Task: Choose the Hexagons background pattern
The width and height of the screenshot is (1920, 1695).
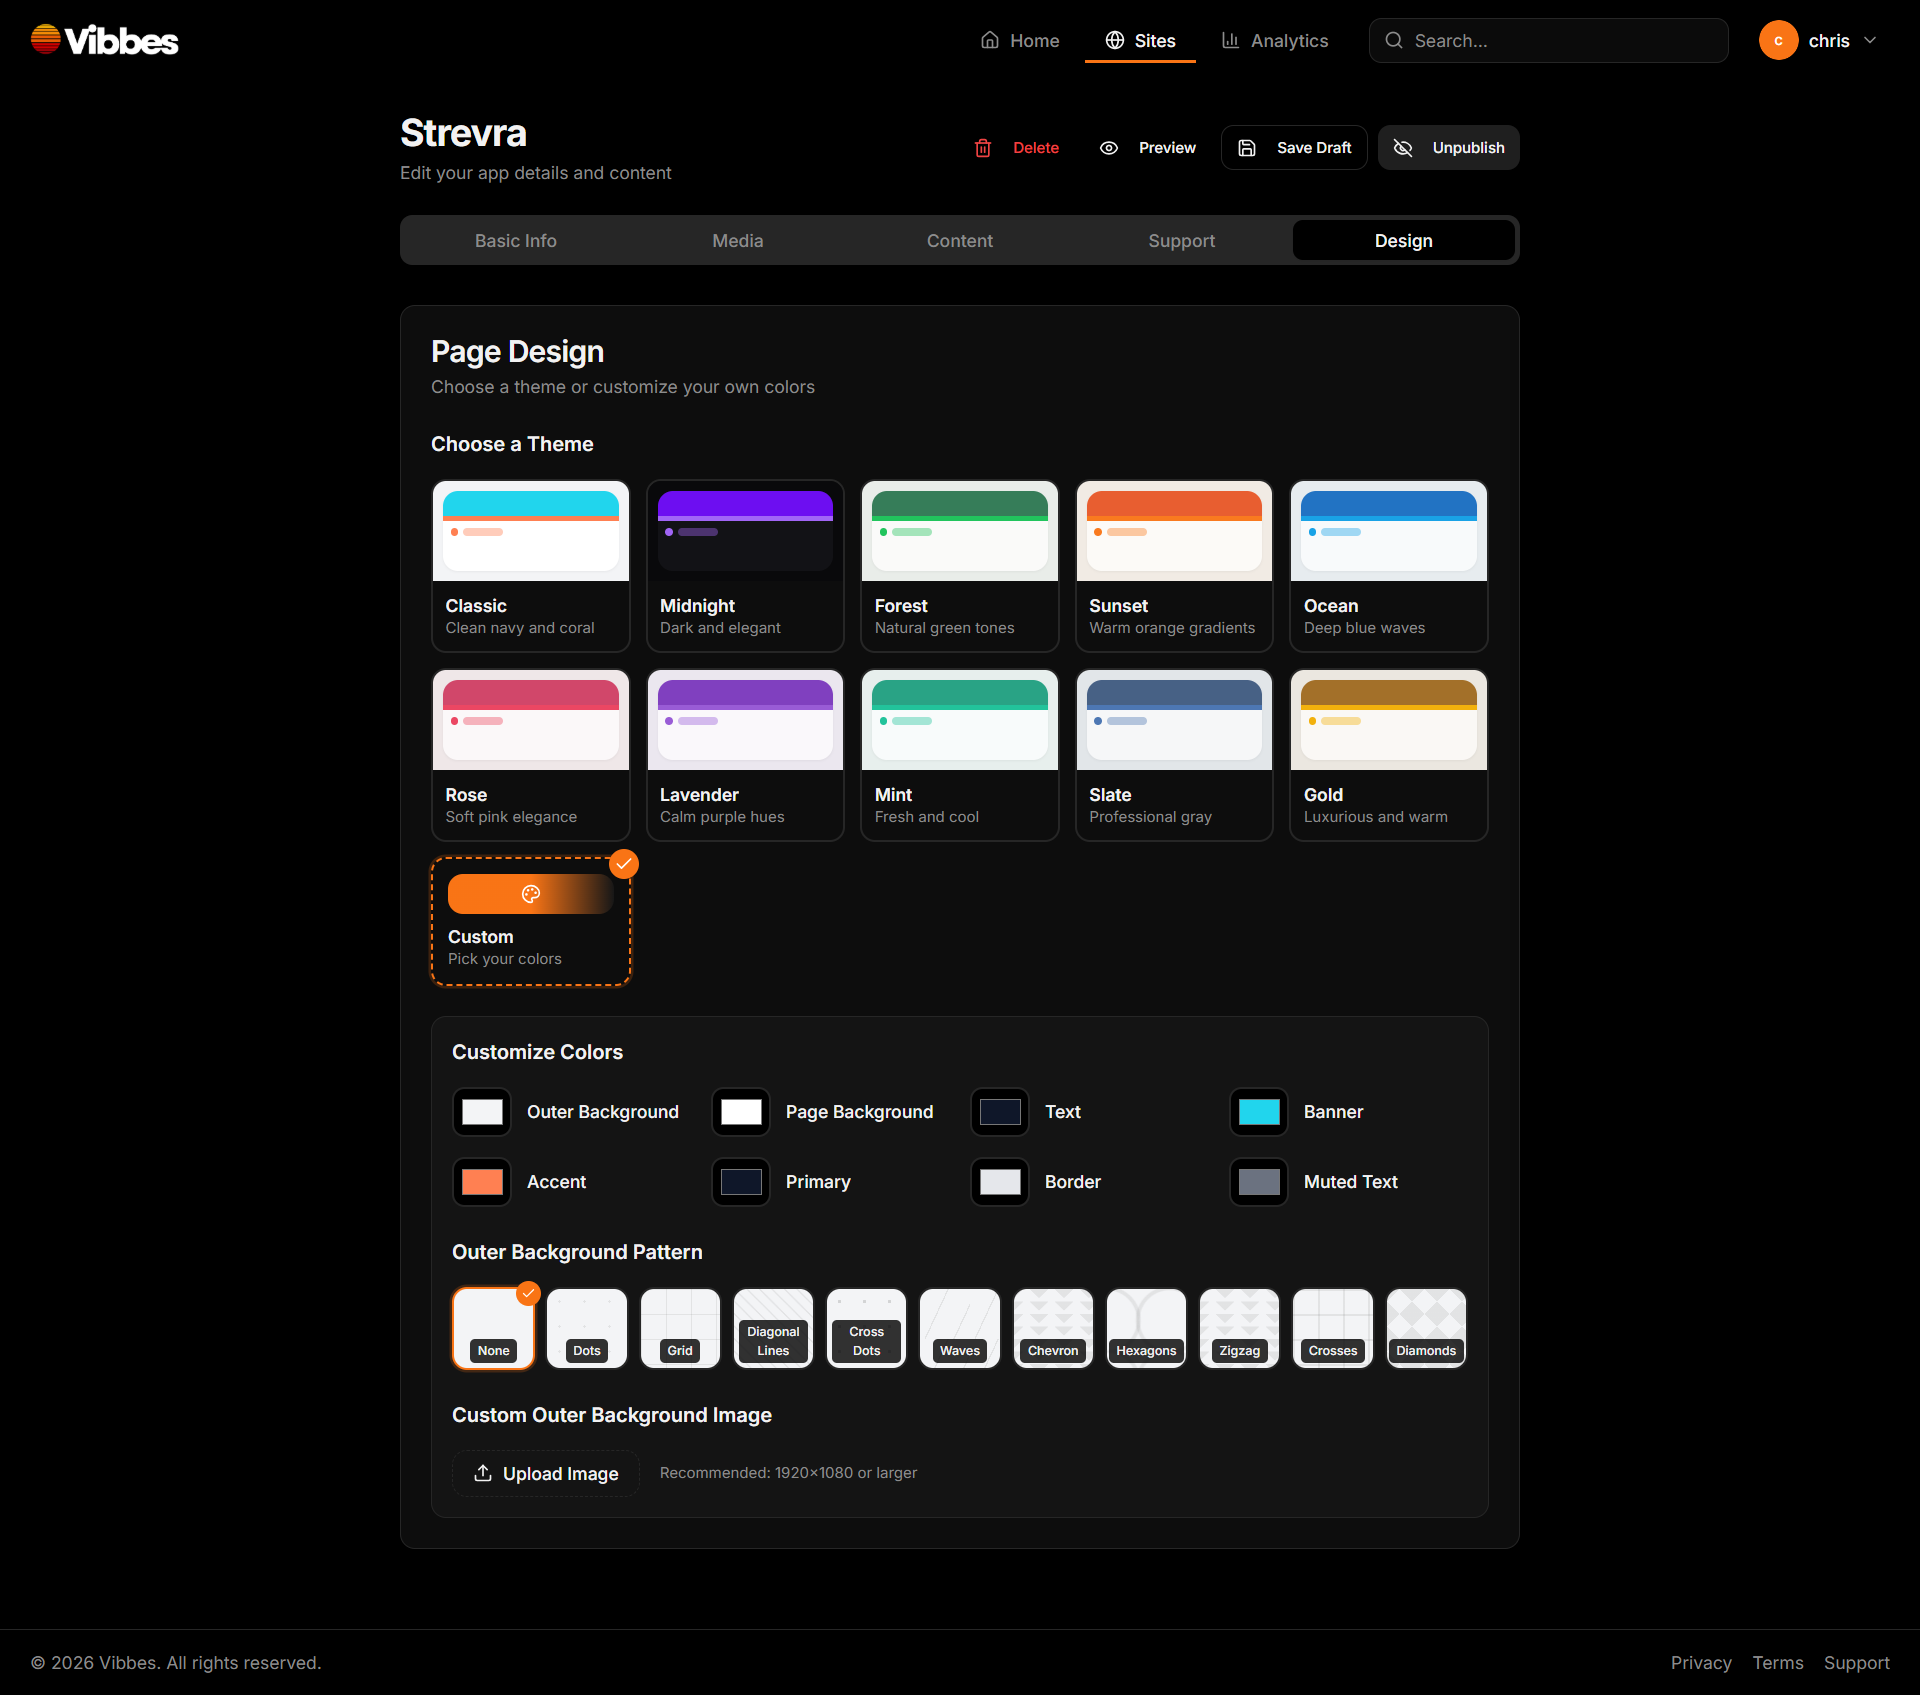Action: pyautogui.click(x=1146, y=1327)
